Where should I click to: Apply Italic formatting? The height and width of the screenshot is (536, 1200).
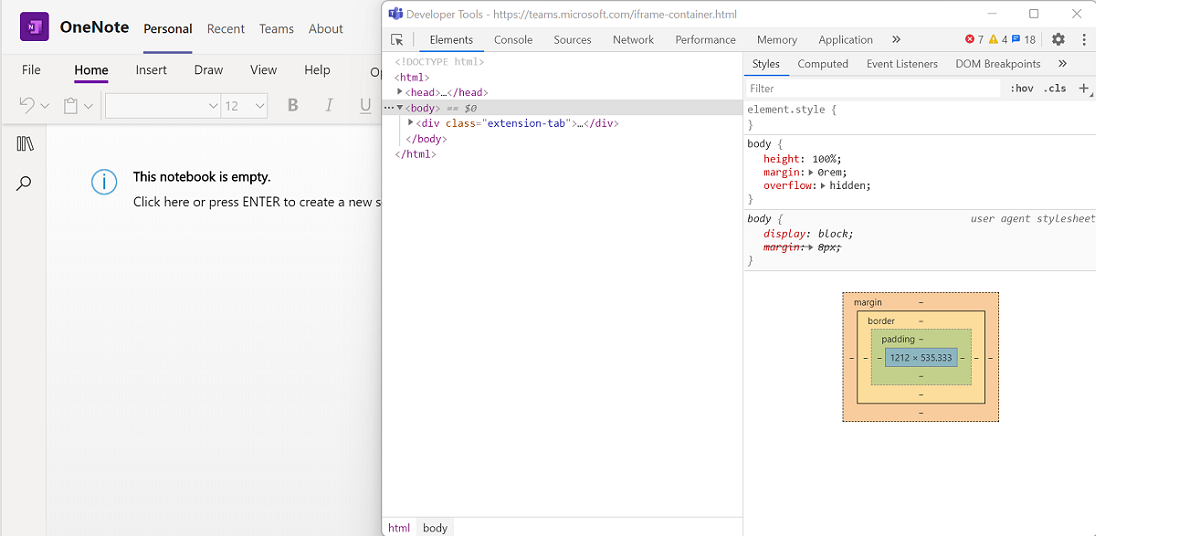328,106
